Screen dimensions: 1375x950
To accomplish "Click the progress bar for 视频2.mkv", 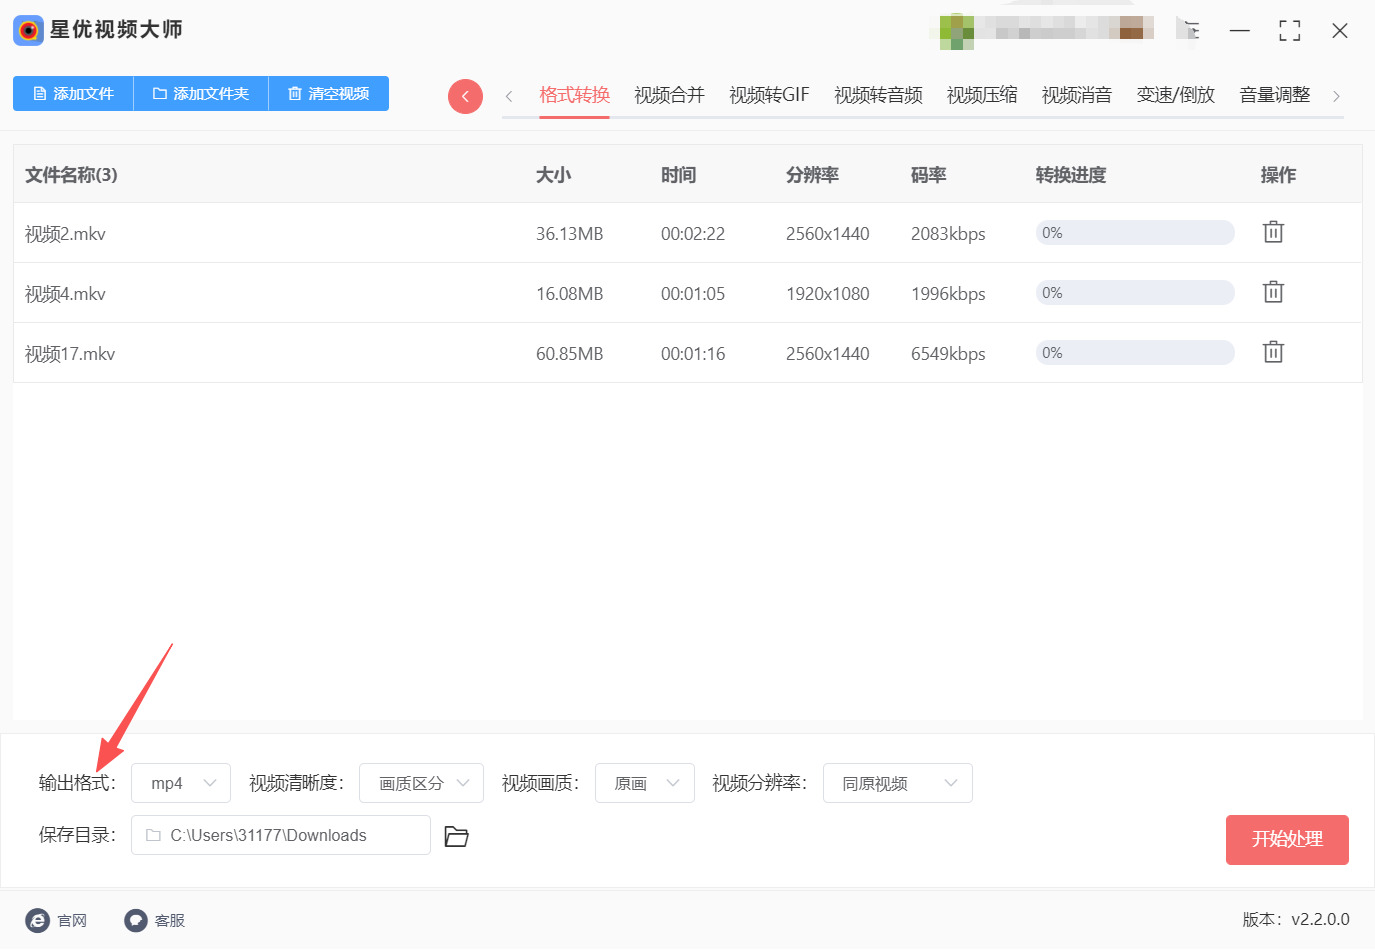I will [1135, 233].
